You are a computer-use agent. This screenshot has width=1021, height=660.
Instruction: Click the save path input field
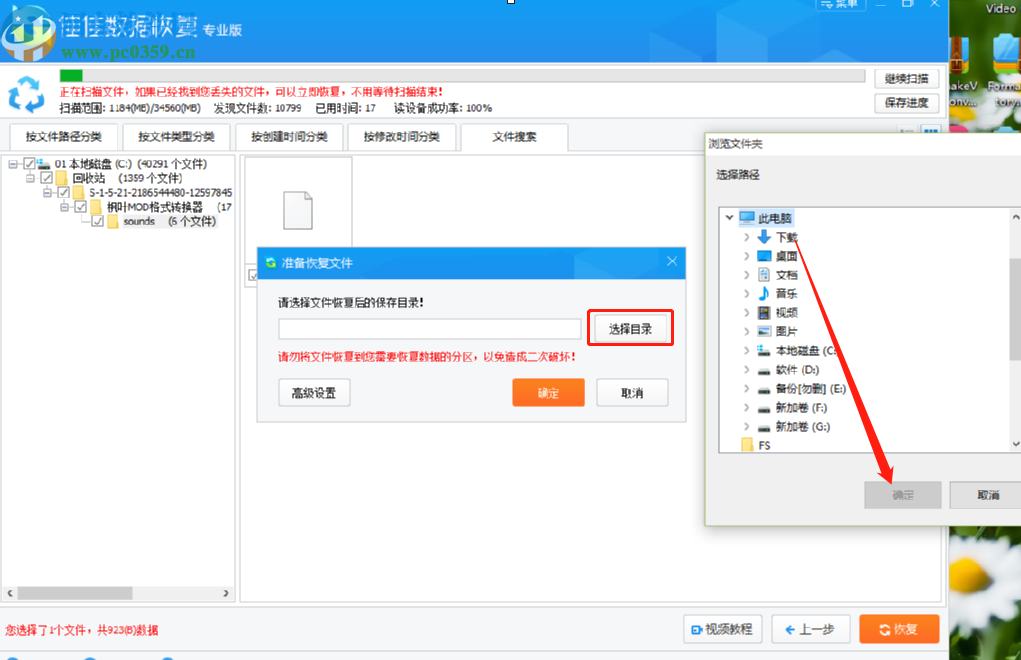[429, 328]
